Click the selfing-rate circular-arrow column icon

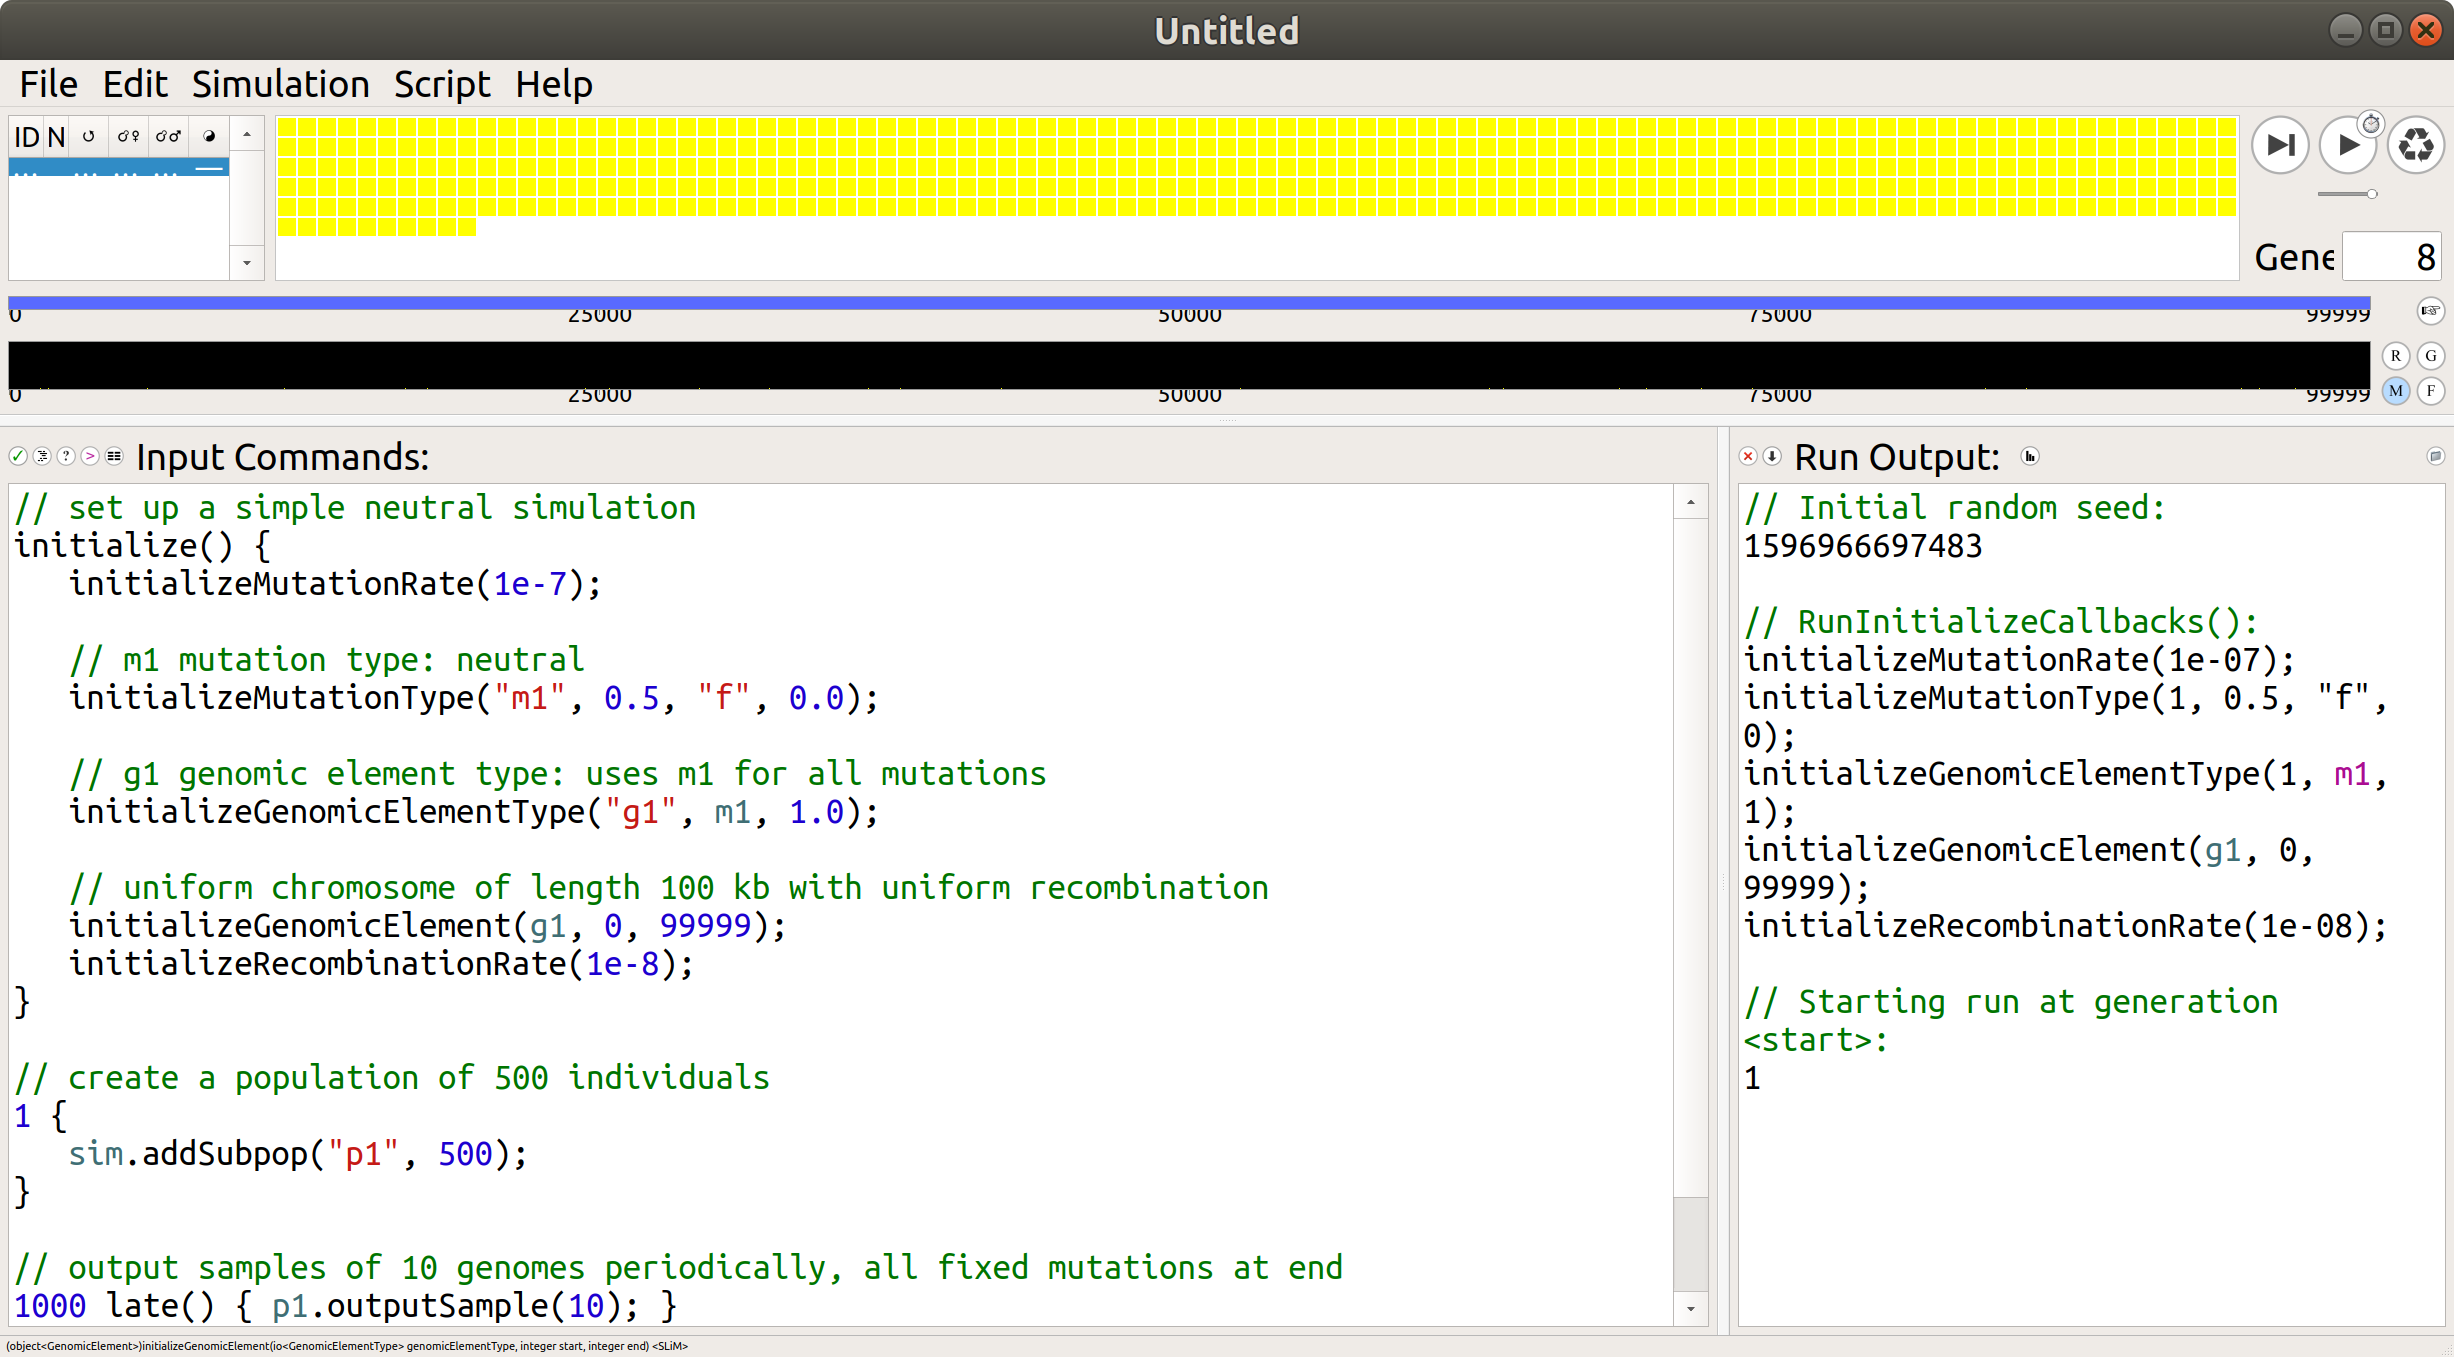[x=88, y=135]
